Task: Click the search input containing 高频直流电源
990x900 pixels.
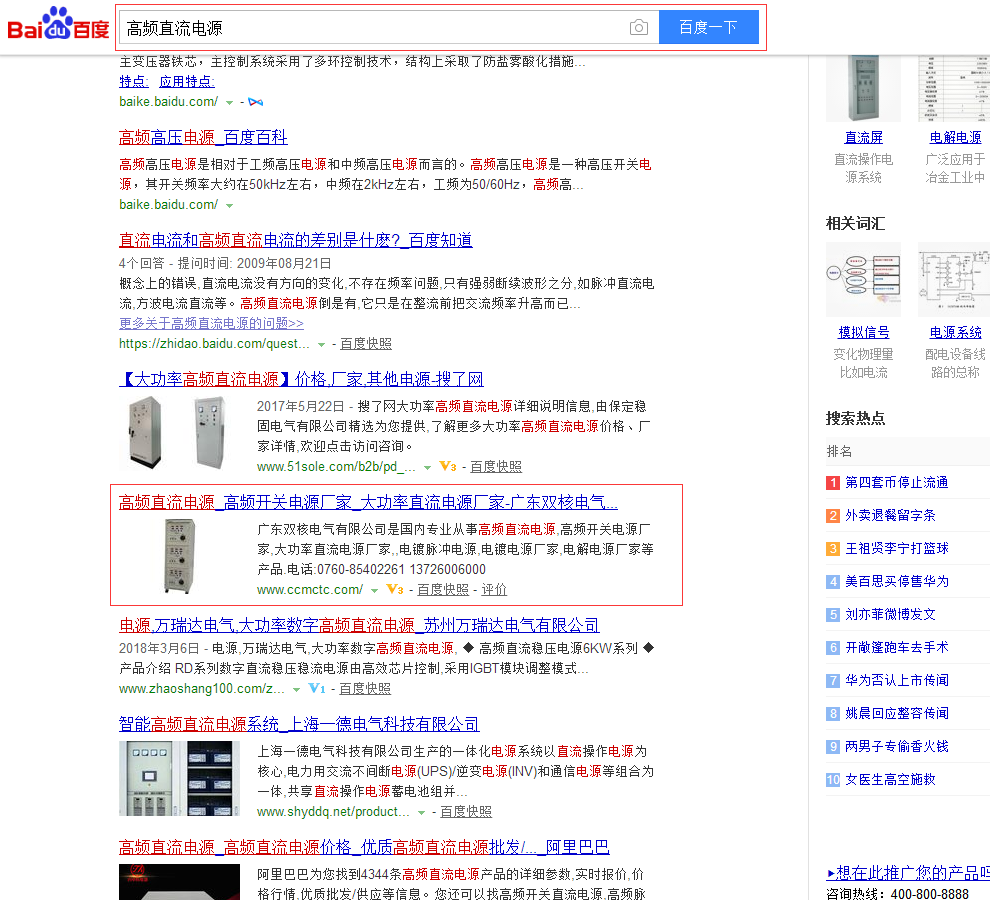Action: pyautogui.click(x=370, y=28)
